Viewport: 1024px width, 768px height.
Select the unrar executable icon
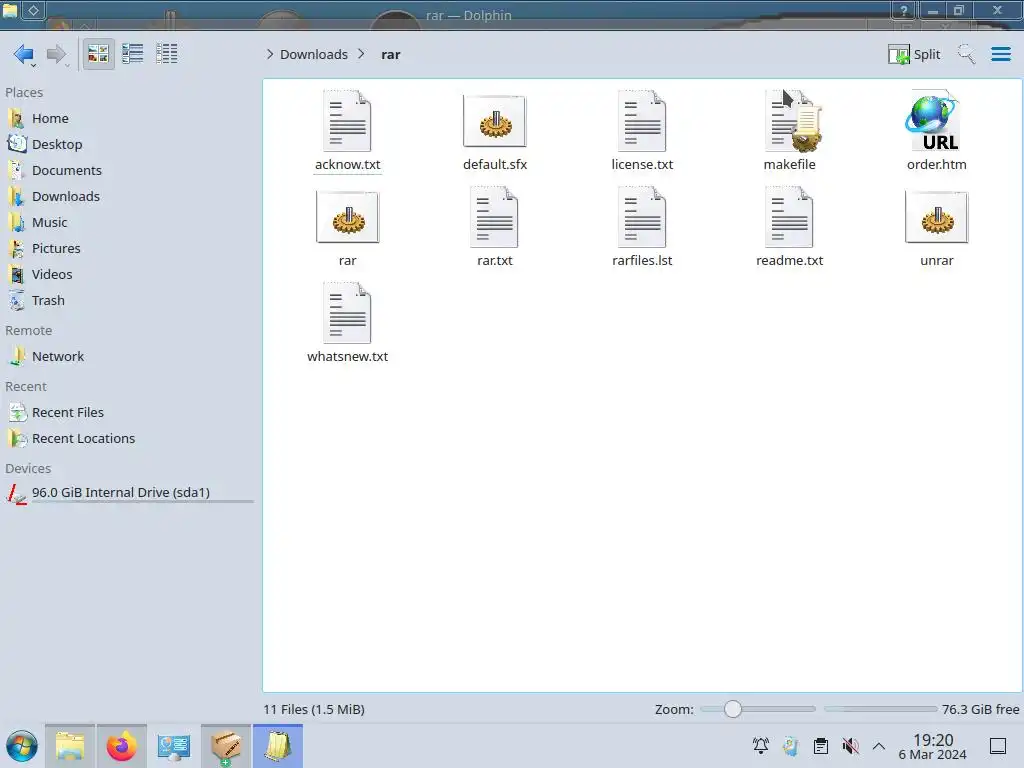click(x=936, y=217)
